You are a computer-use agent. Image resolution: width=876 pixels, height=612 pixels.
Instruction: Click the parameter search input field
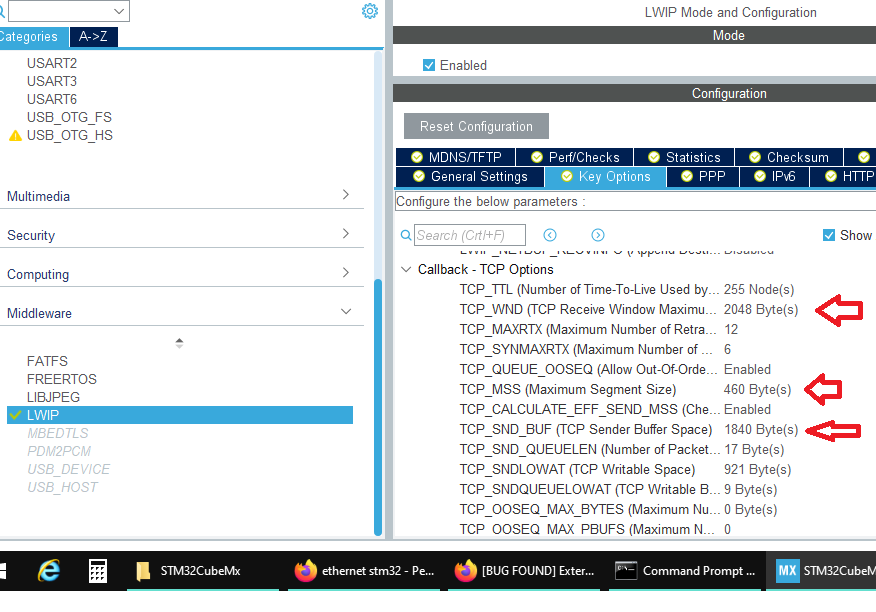[470, 235]
